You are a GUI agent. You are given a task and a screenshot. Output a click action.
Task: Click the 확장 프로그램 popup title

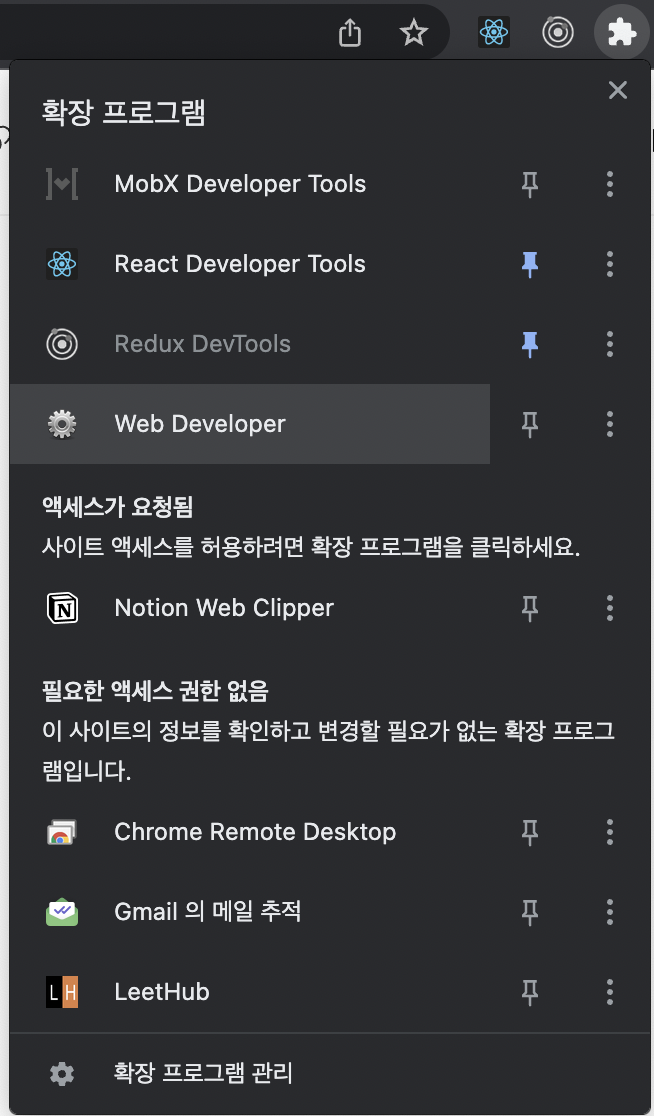[x=124, y=113]
